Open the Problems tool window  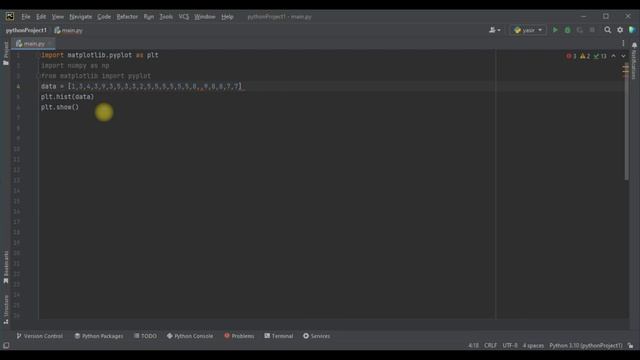click(239, 336)
